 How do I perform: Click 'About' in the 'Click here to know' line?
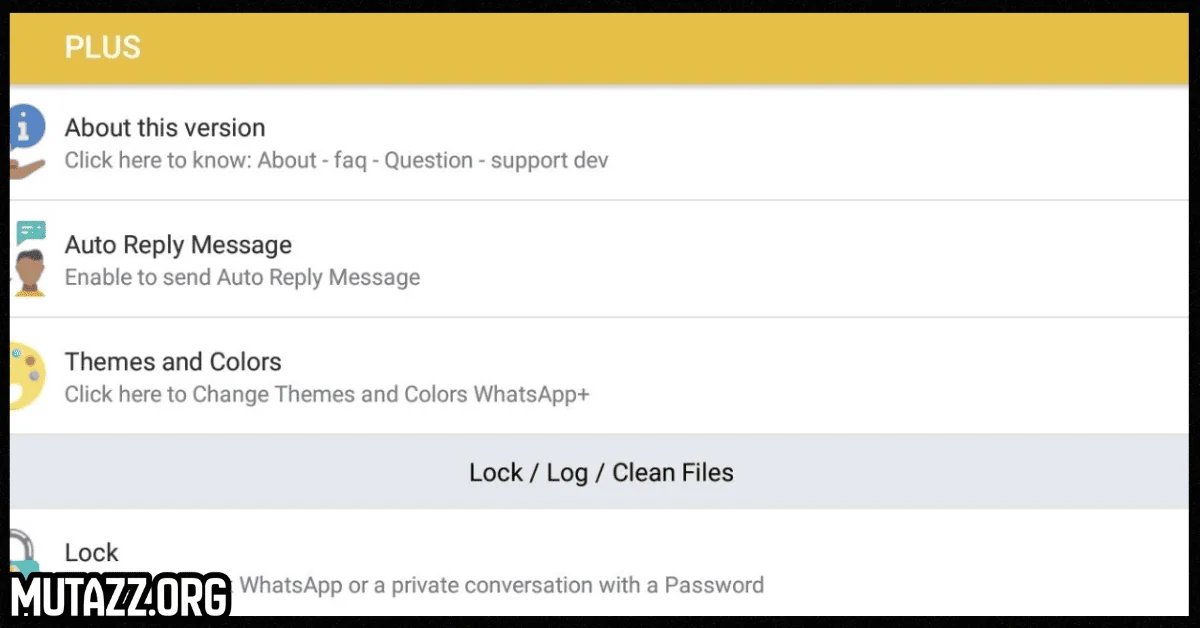tap(287, 160)
